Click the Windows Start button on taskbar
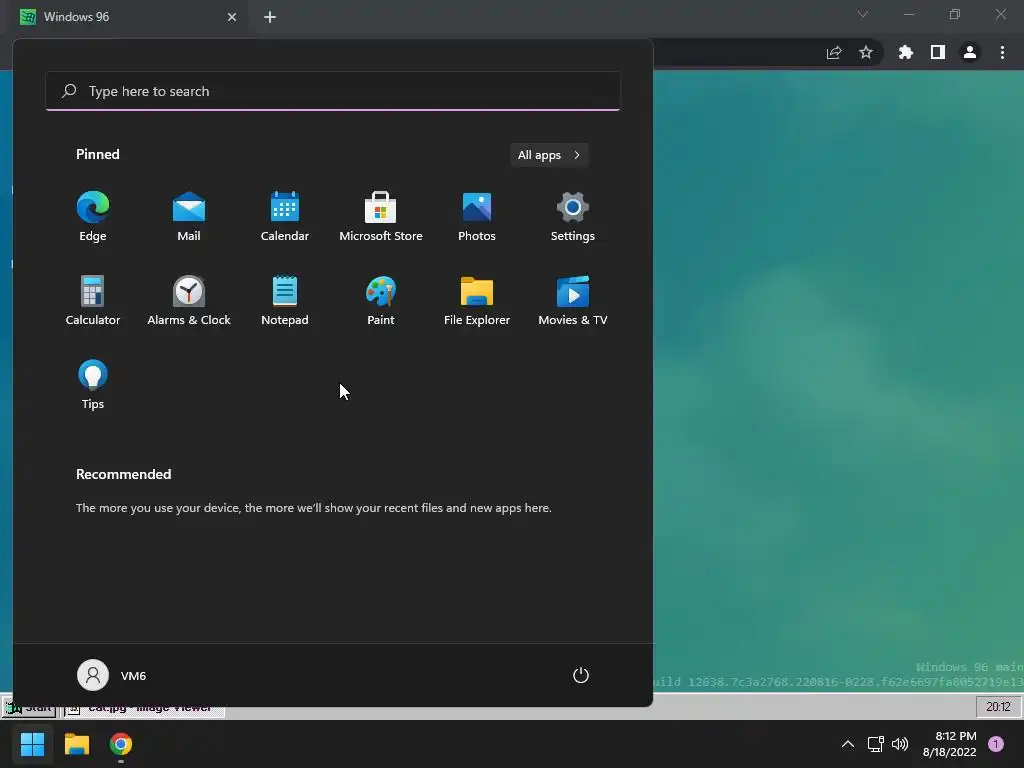 tap(33, 744)
